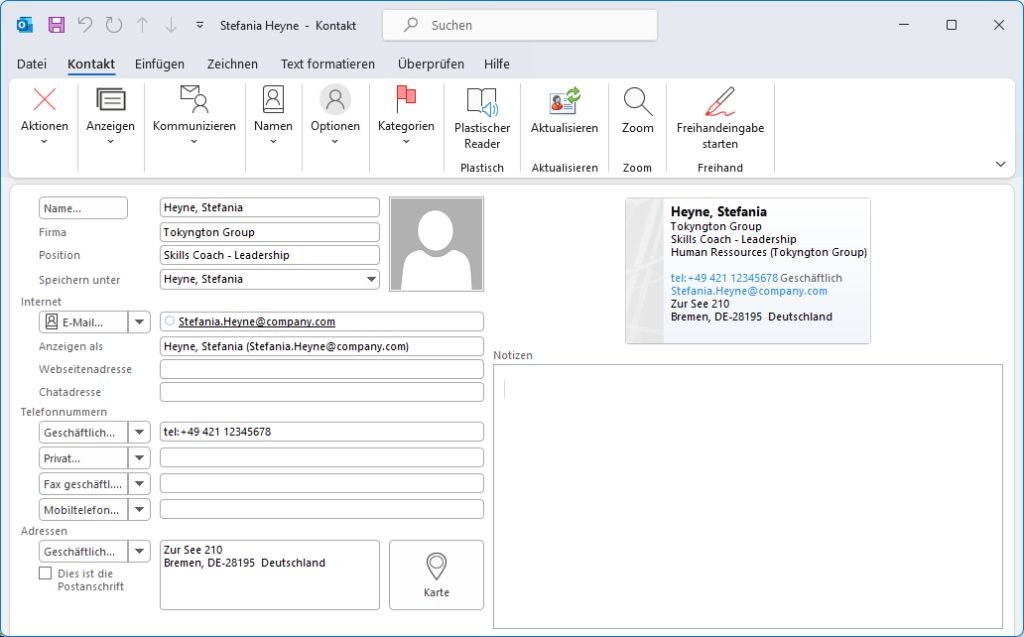Image resolution: width=1024 pixels, height=637 pixels.
Task: Click the Anzeigen als field
Action: click(x=322, y=346)
